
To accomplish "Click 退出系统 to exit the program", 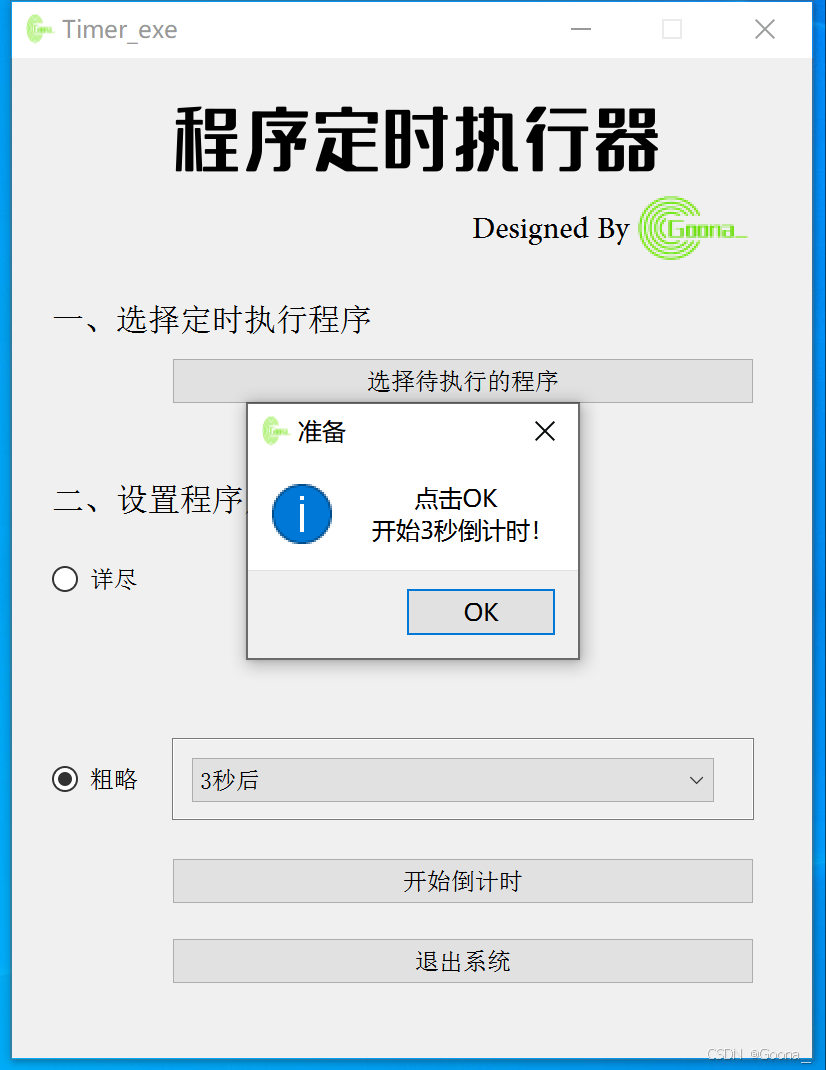I will click(x=463, y=961).
